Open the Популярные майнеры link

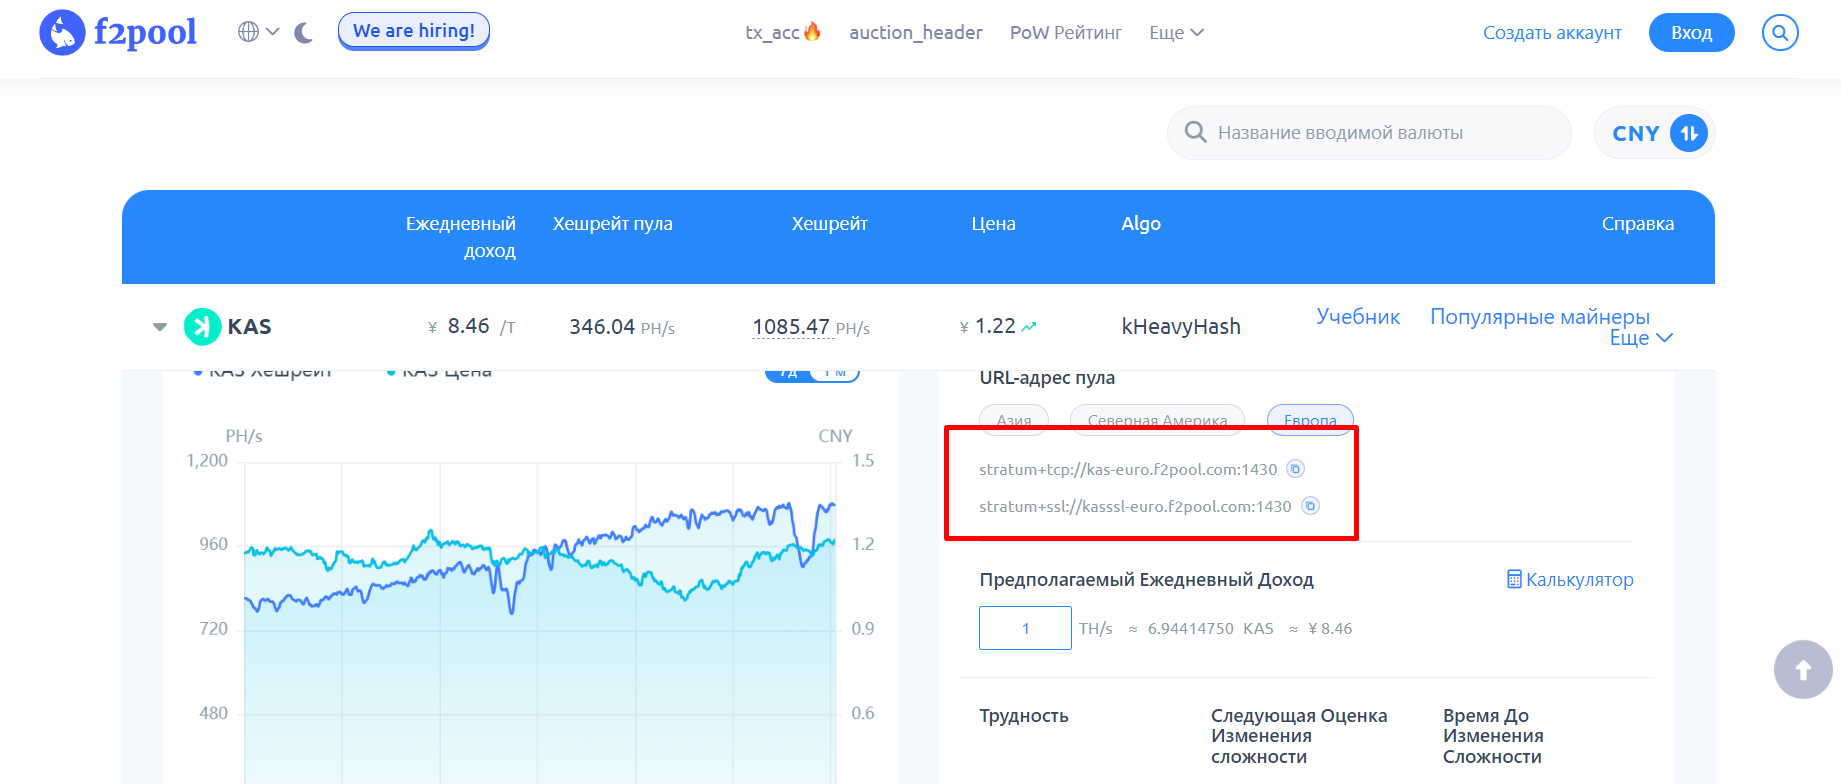(1540, 317)
